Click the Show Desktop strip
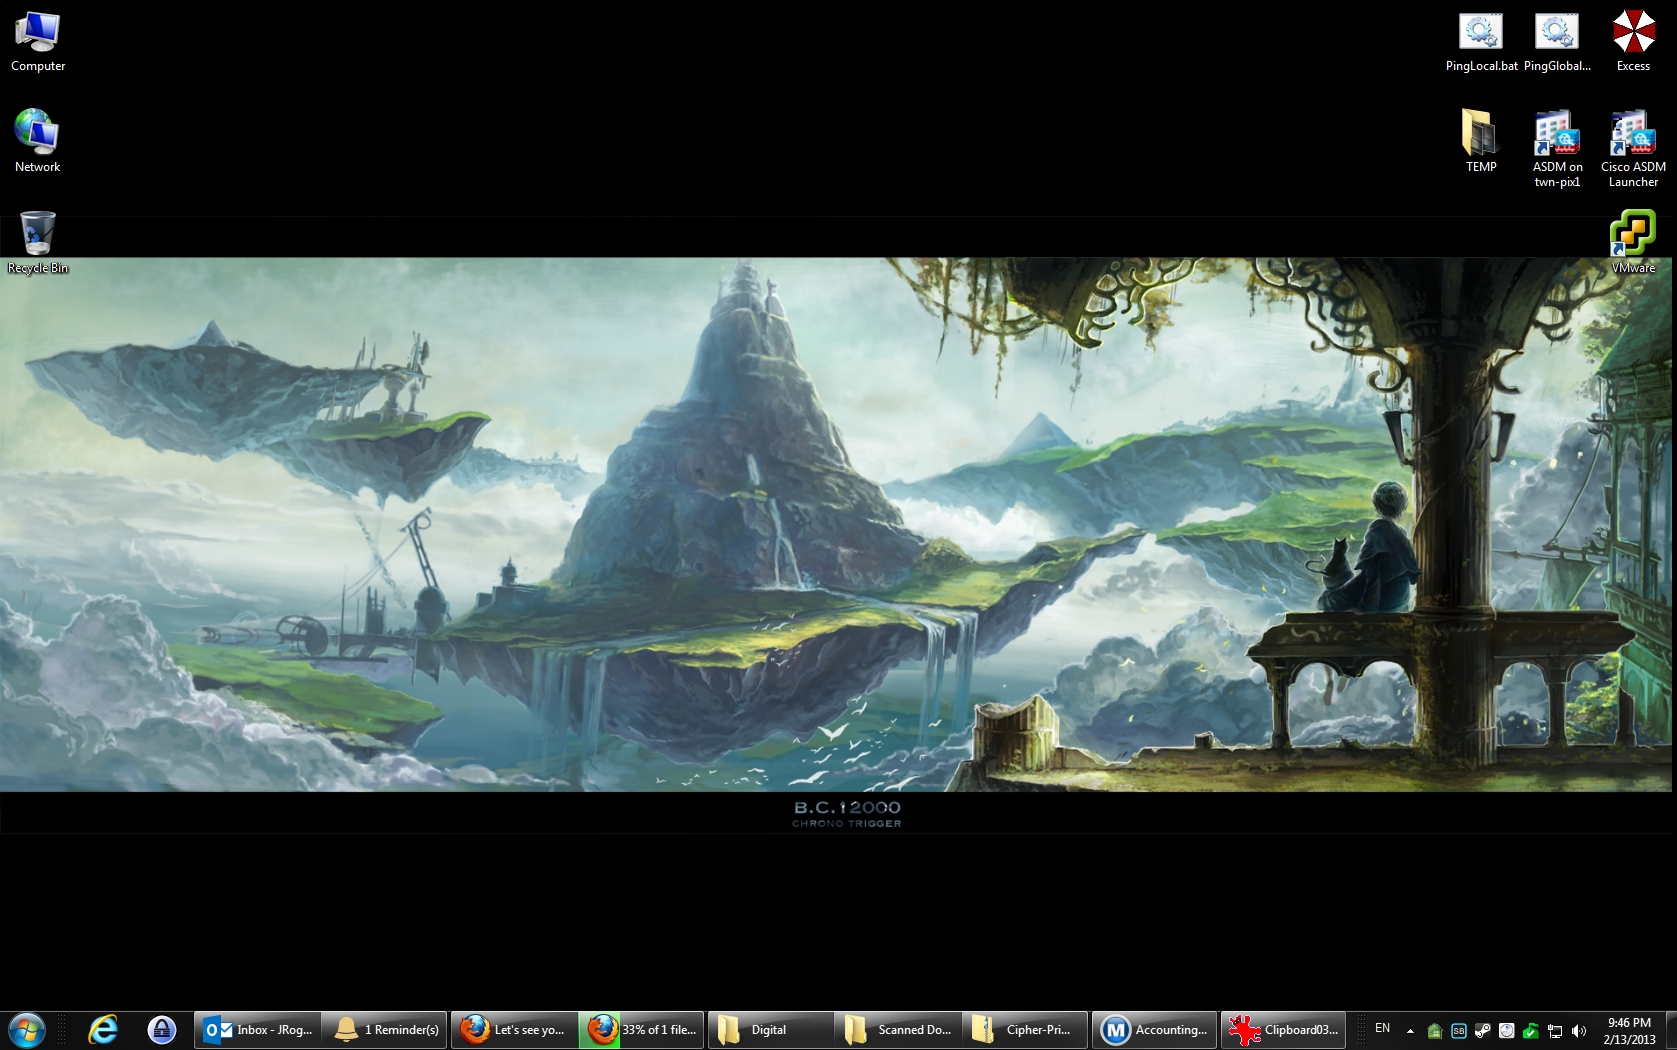The image size is (1677, 1050). click(1671, 1030)
